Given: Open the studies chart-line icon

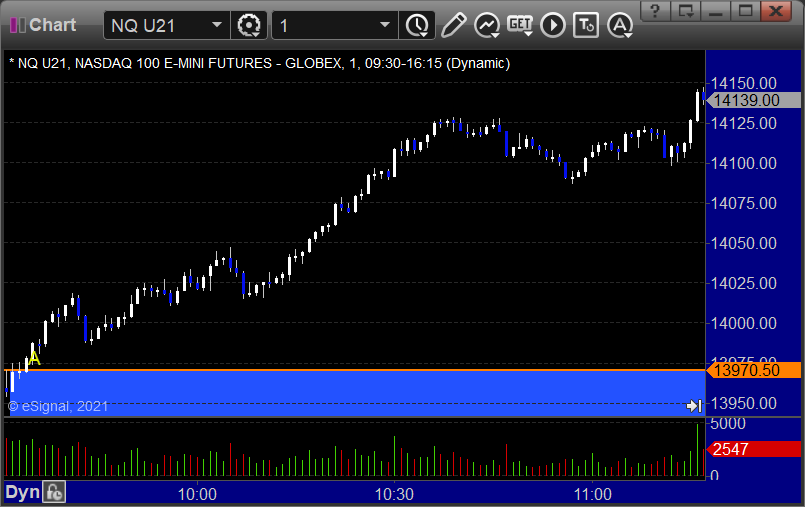Looking at the screenshot, I should (487, 25).
